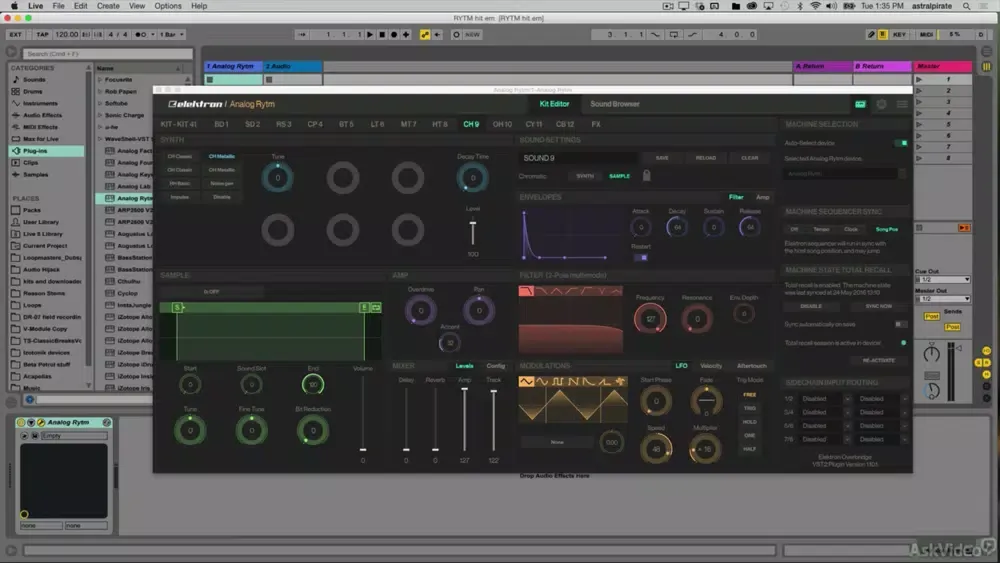The width and height of the screenshot is (1000, 563).
Task: Open Spotlight search in macOS menu bar
Action: tap(967, 6)
